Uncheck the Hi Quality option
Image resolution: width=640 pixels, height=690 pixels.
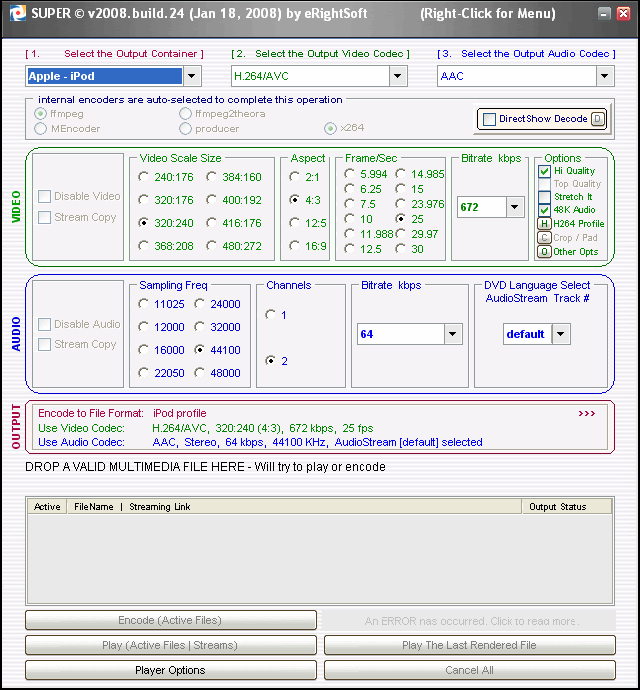[x=544, y=171]
